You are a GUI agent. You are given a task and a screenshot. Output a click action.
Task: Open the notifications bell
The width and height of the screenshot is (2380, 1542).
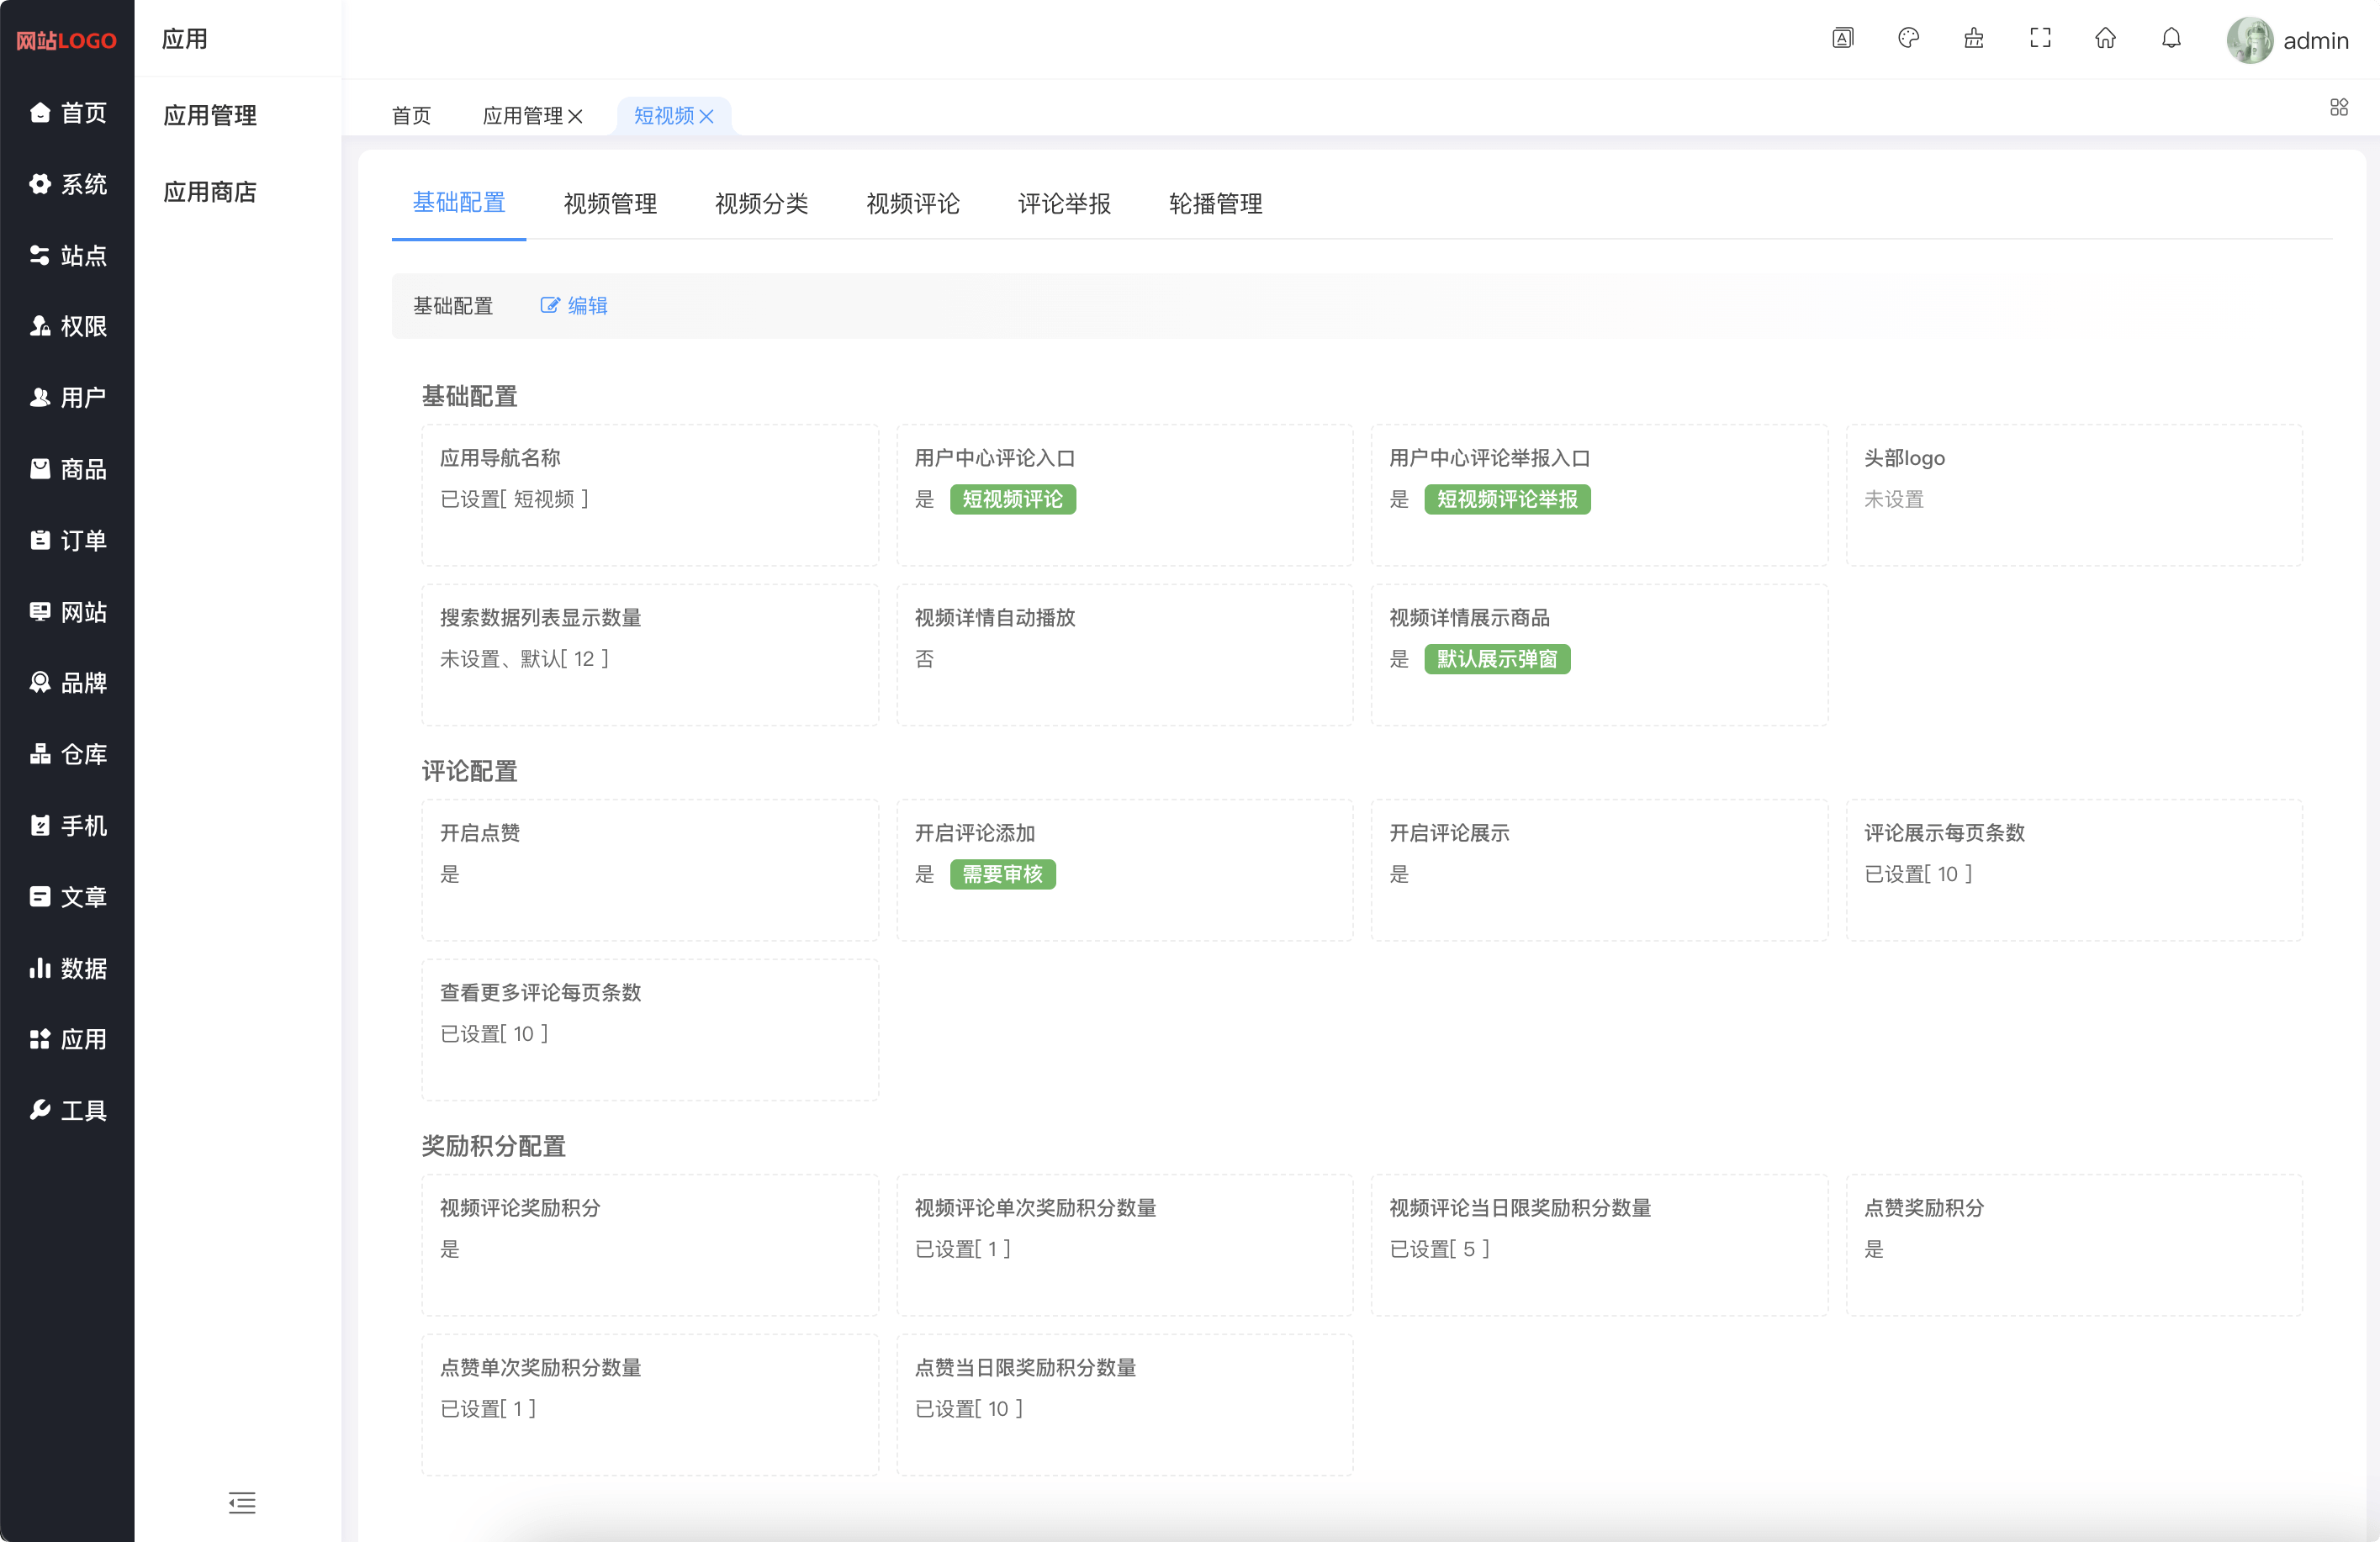point(2171,38)
